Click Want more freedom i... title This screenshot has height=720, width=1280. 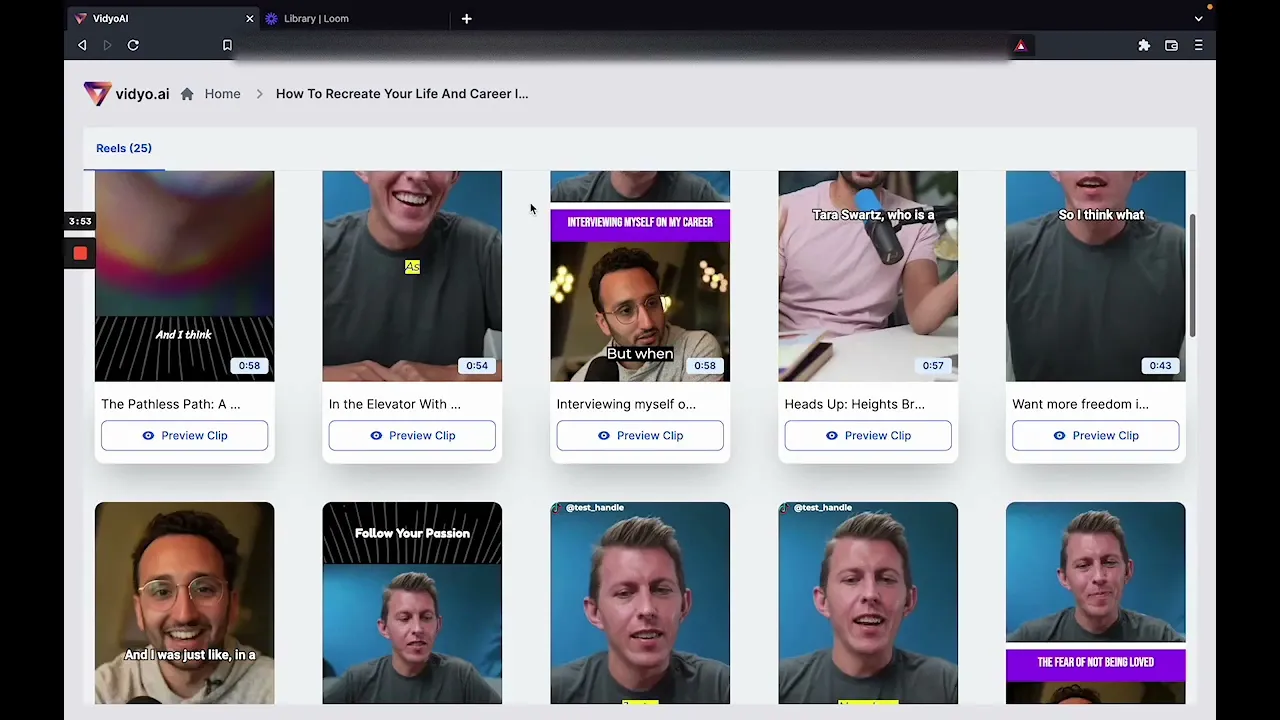tap(1081, 404)
